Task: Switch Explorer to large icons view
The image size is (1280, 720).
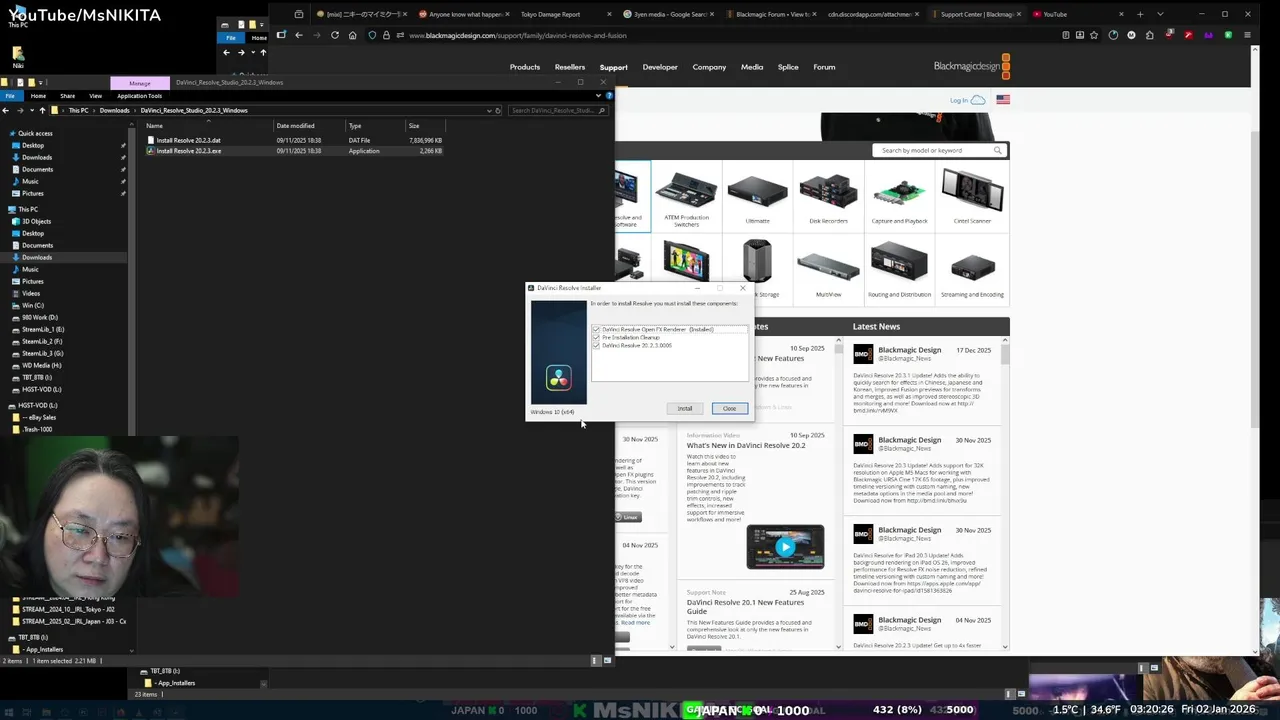Action: click(x=607, y=660)
